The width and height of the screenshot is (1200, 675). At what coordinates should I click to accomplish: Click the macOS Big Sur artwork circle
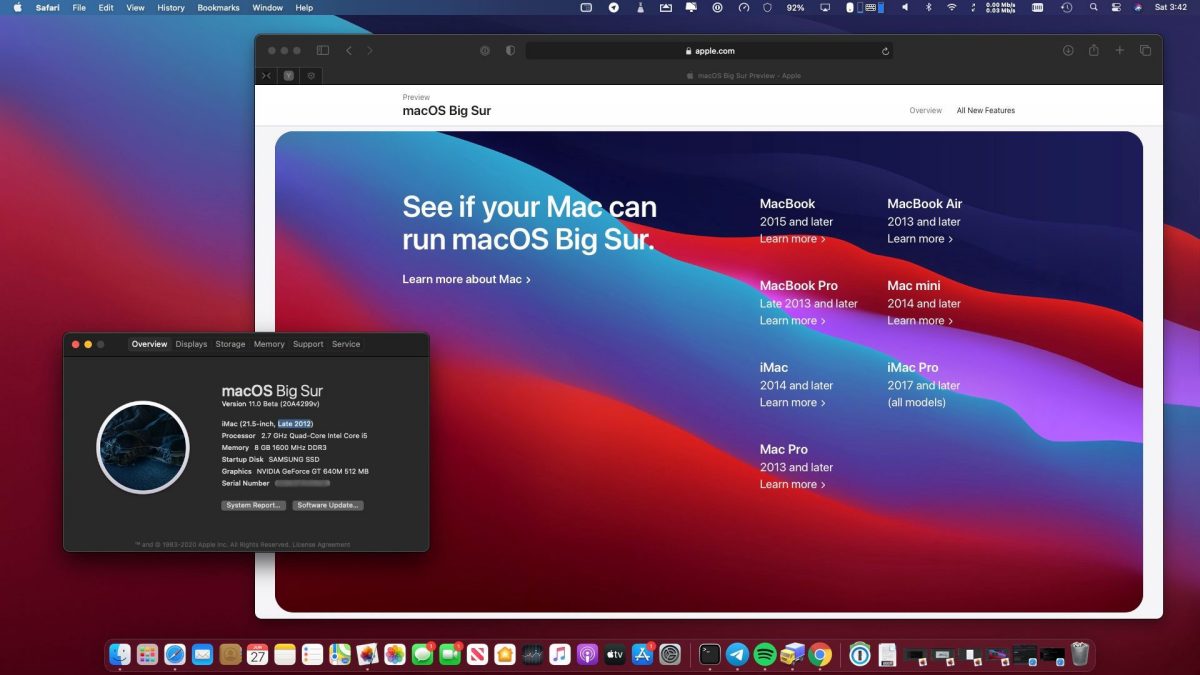(x=142, y=447)
